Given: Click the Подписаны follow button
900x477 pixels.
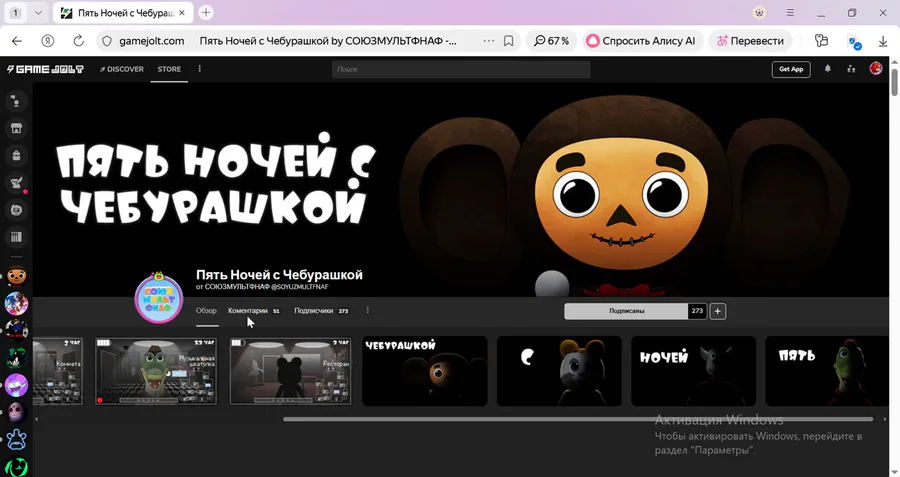Looking at the screenshot, I should point(626,311).
